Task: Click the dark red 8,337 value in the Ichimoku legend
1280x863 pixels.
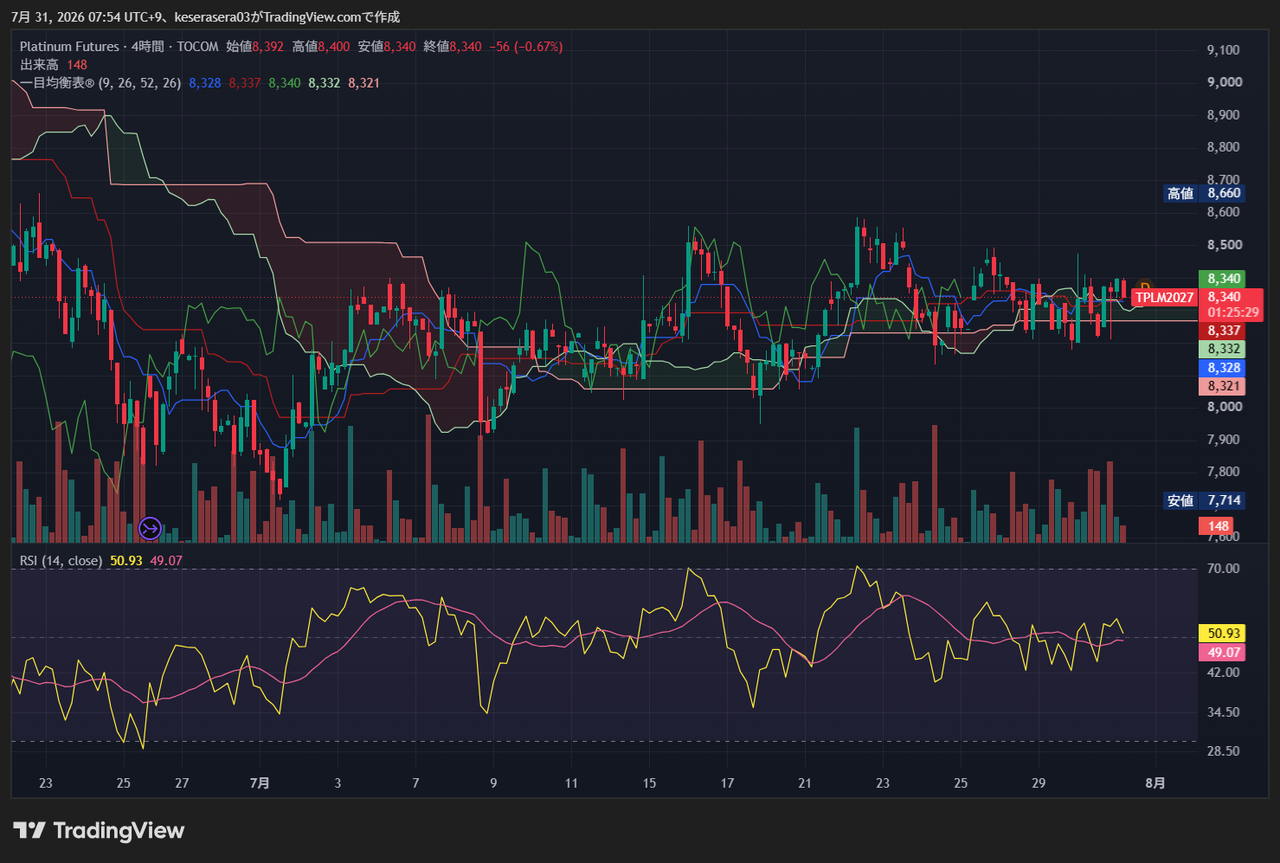Action: (x=245, y=83)
